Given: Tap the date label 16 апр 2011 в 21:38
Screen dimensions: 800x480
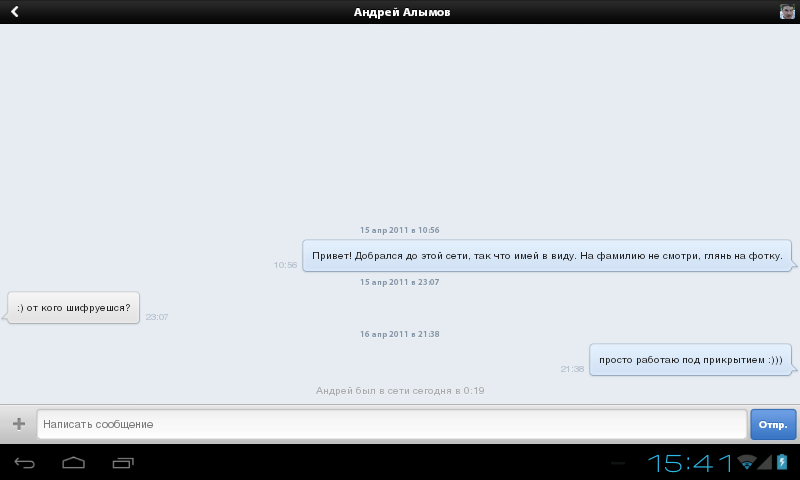Looking at the screenshot, I should point(400,334).
